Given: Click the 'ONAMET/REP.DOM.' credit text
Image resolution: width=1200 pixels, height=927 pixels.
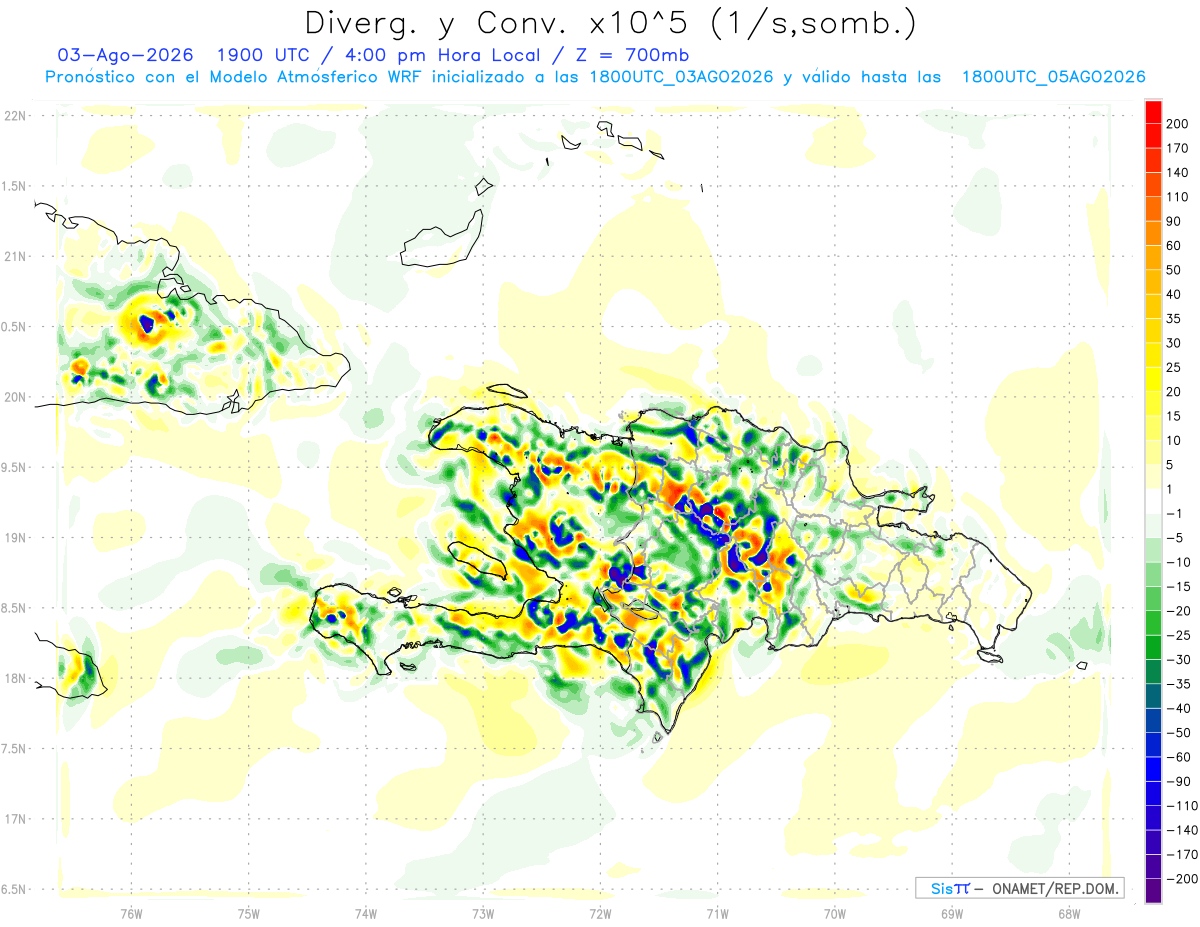Looking at the screenshot, I should coord(1054,888).
